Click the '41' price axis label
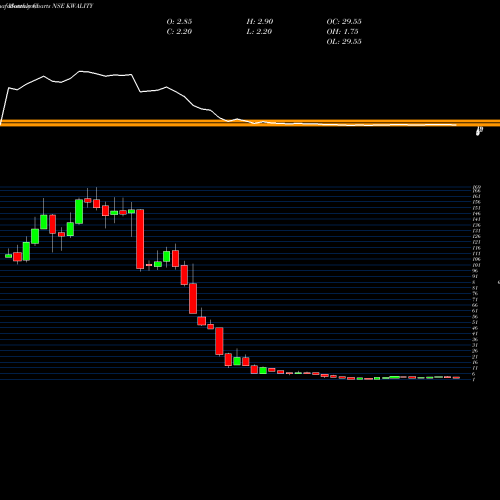Viewport: 500px width, 500px height. 475,334
